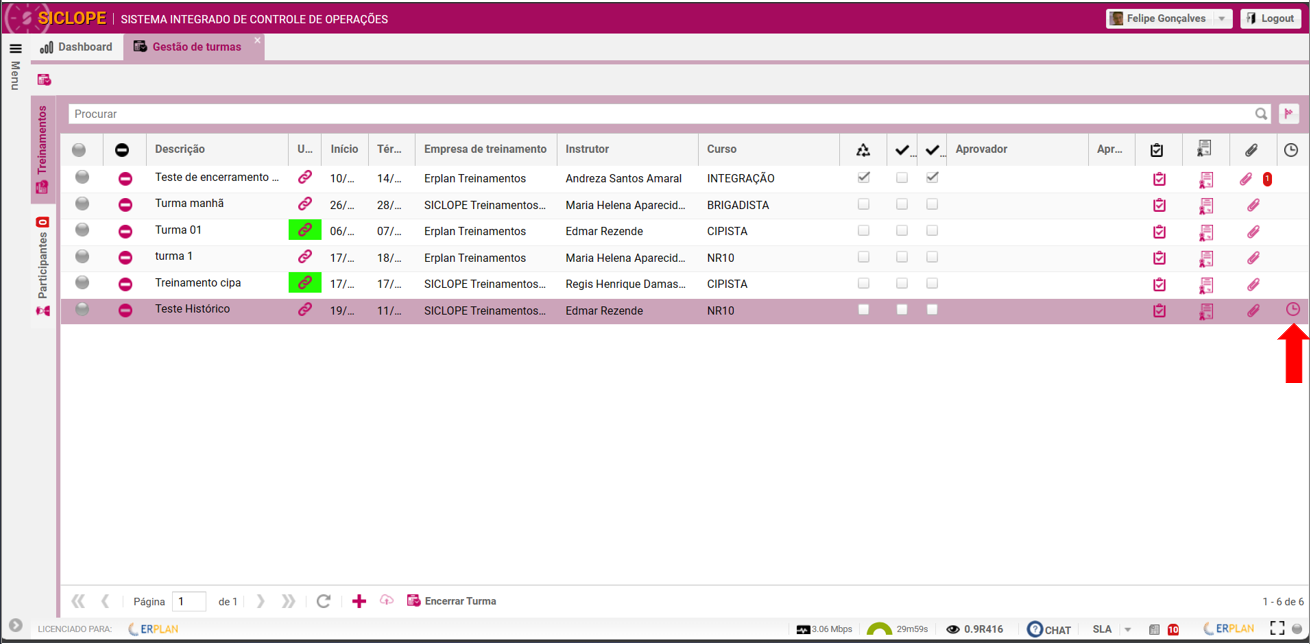Toggle the last checked checkbox for Teste de encerramento
The height and width of the screenshot is (644, 1310).
pos(932,177)
